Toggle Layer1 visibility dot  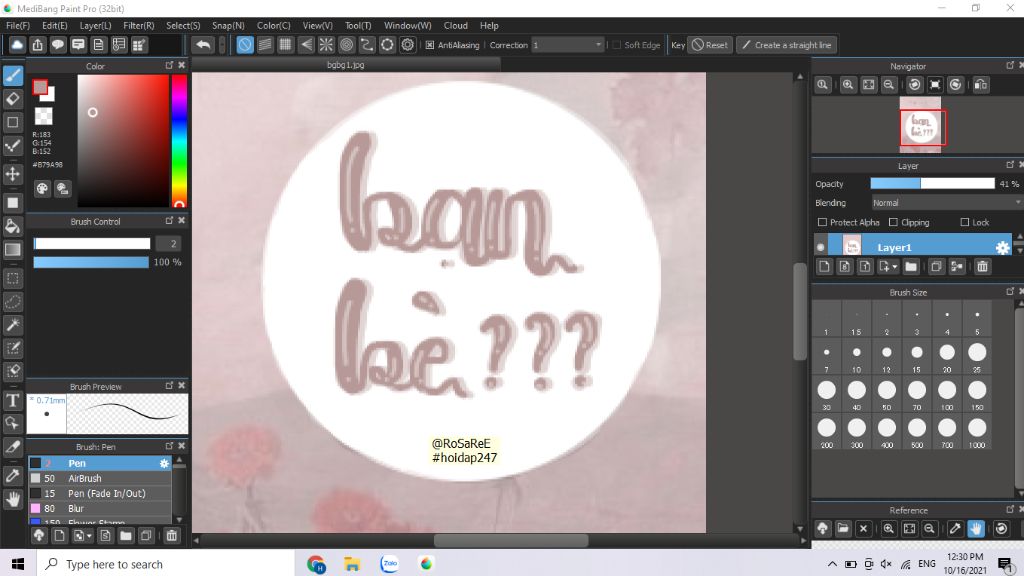(x=820, y=248)
